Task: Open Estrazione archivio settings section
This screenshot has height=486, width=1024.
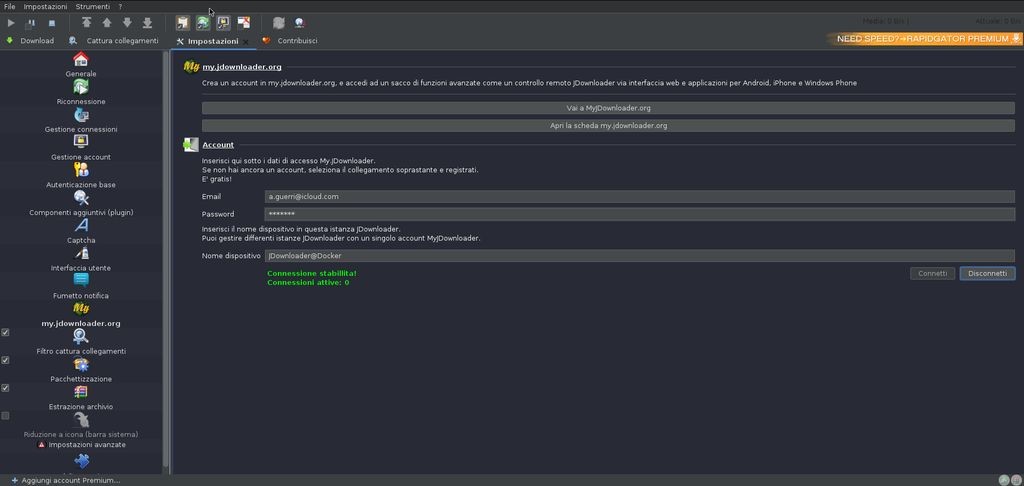Action: (x=81, y=398)
